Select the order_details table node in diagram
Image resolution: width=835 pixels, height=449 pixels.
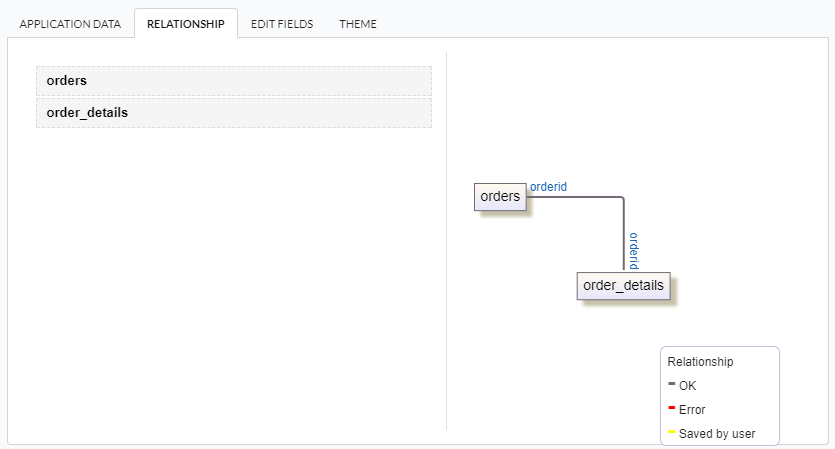click(623, 286)
